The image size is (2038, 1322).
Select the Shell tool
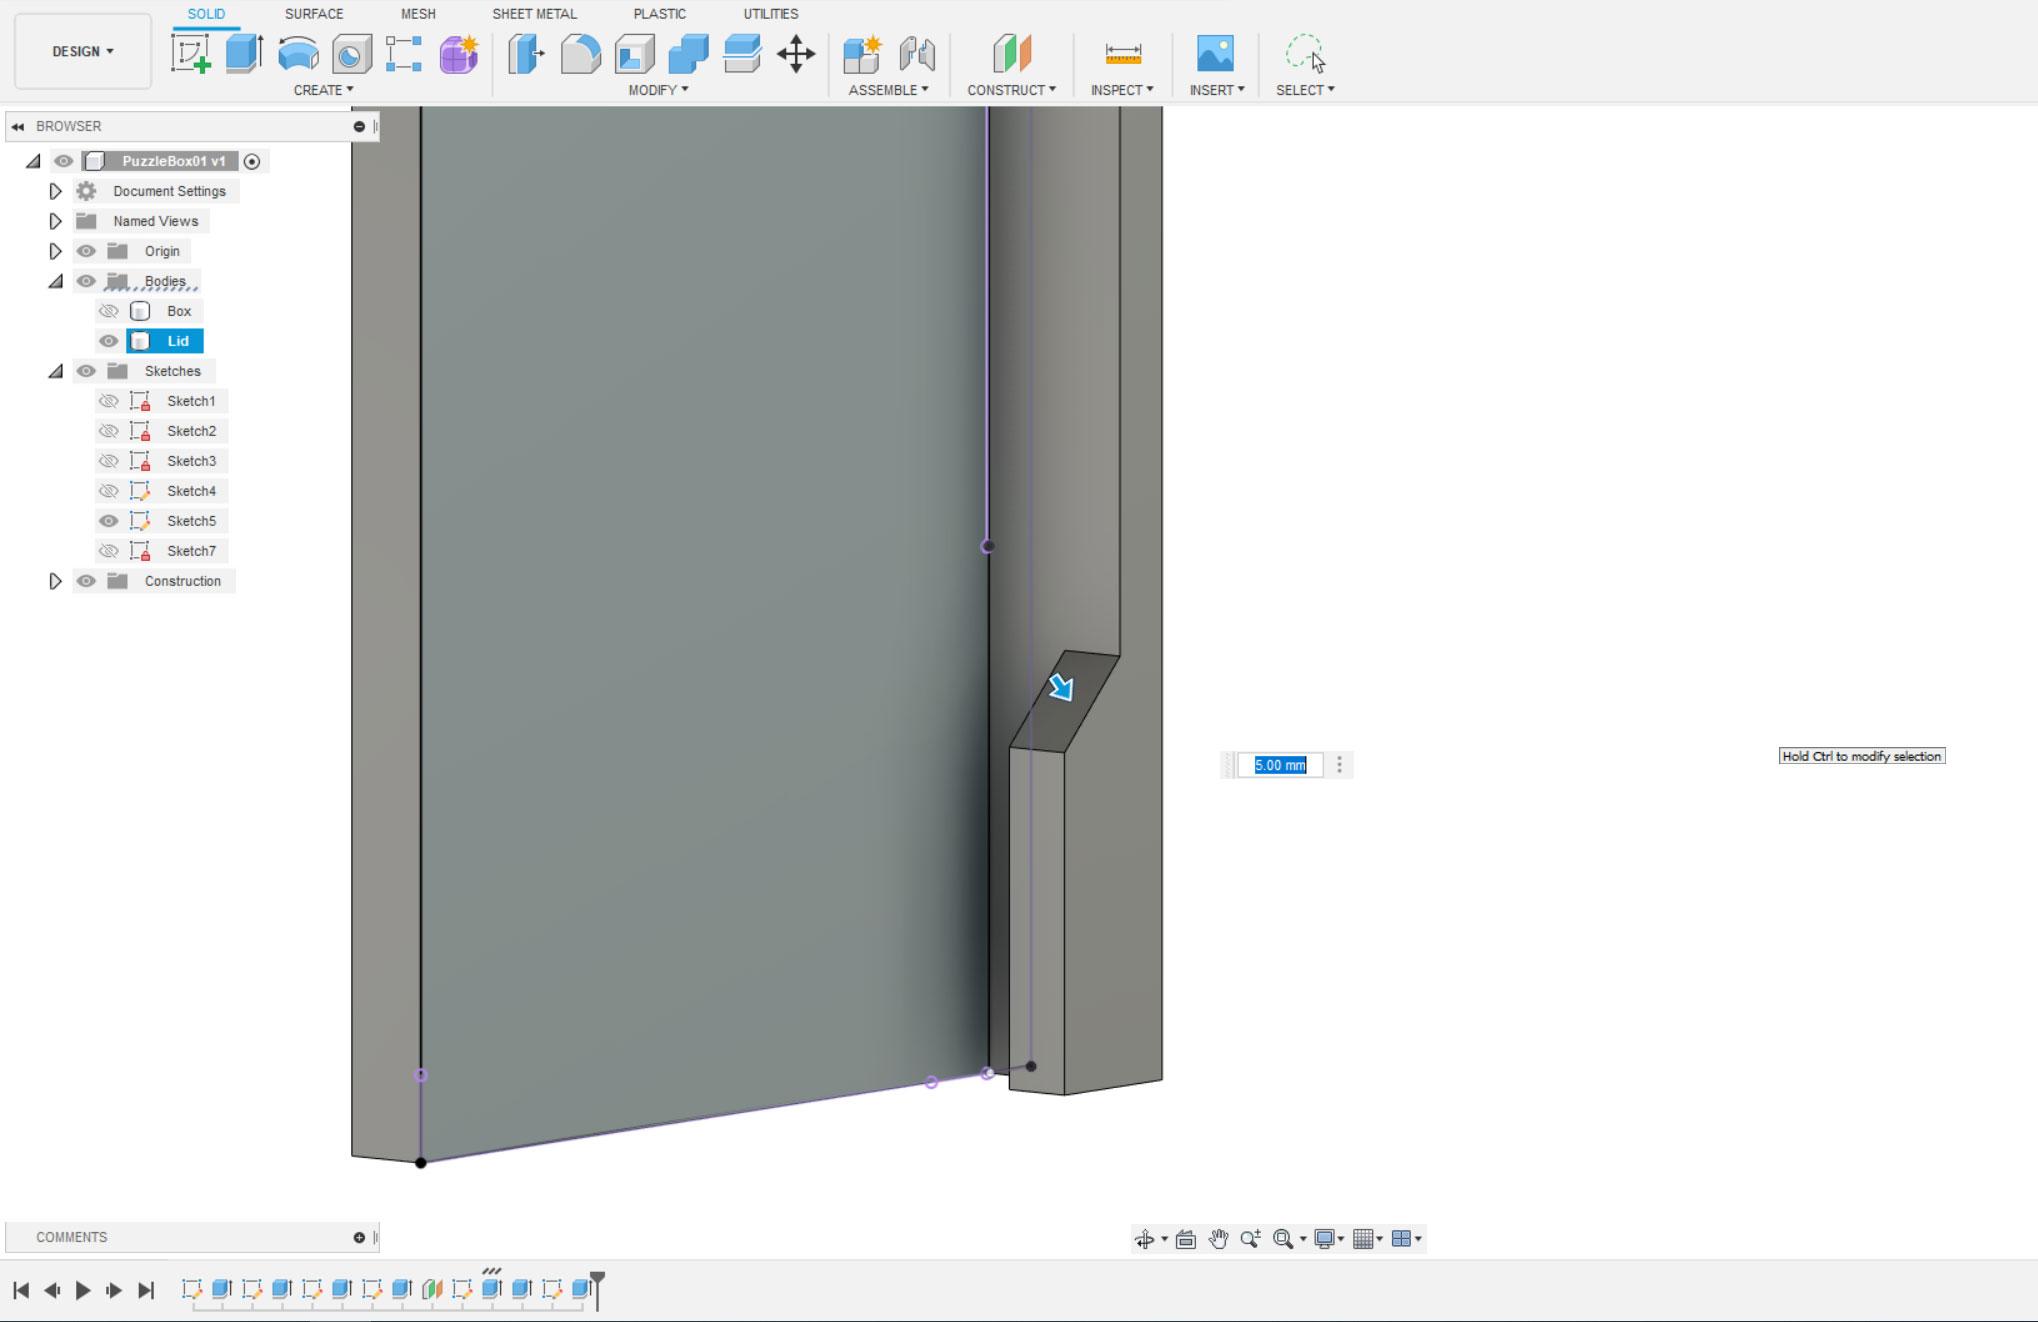634,54
